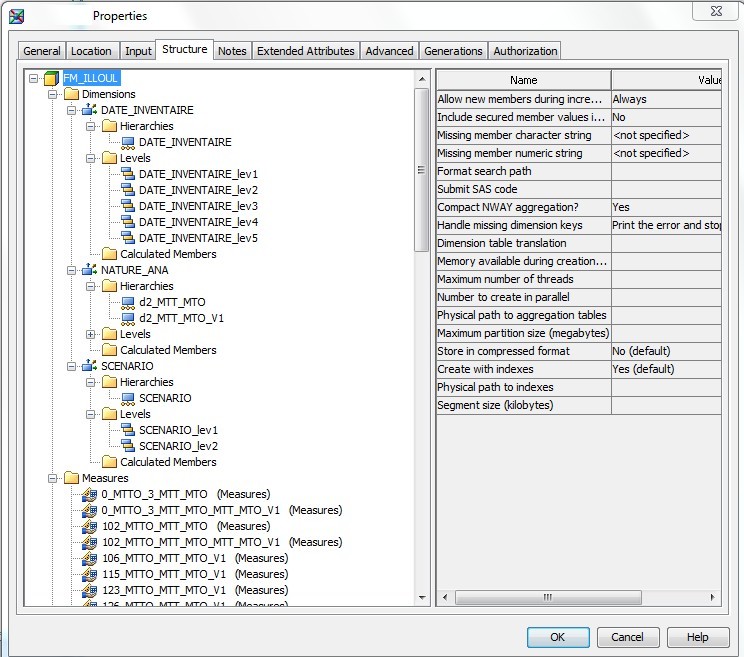Collapse the Measures folder node

tap(53, 478)
